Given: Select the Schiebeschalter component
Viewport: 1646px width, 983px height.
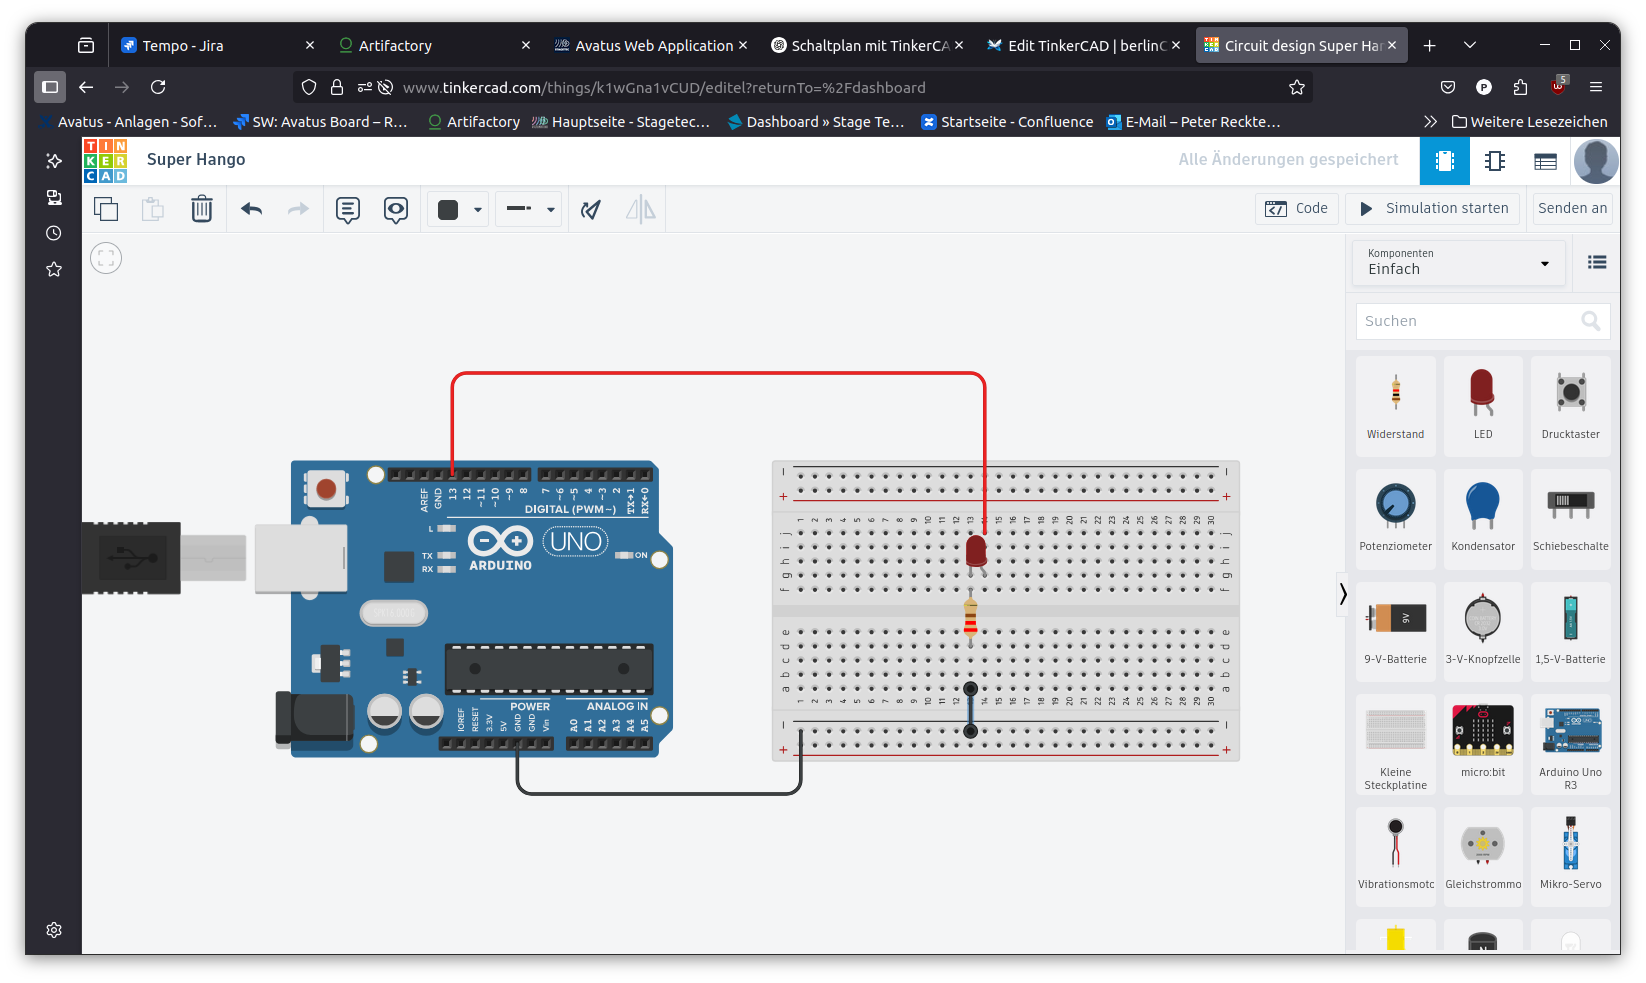Looking at the screenshot, I should [x=1571, y=519].
